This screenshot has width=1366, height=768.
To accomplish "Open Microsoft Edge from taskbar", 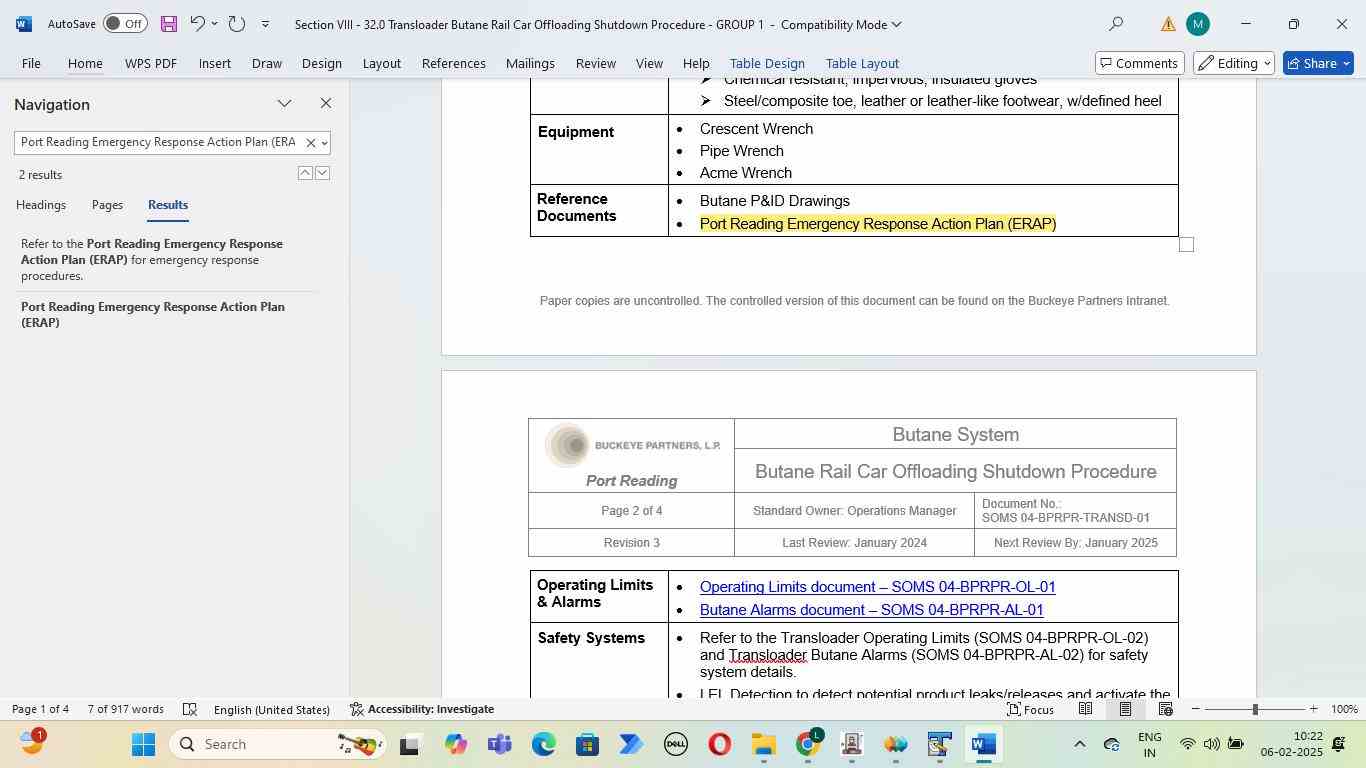I will tap(543, 744).
